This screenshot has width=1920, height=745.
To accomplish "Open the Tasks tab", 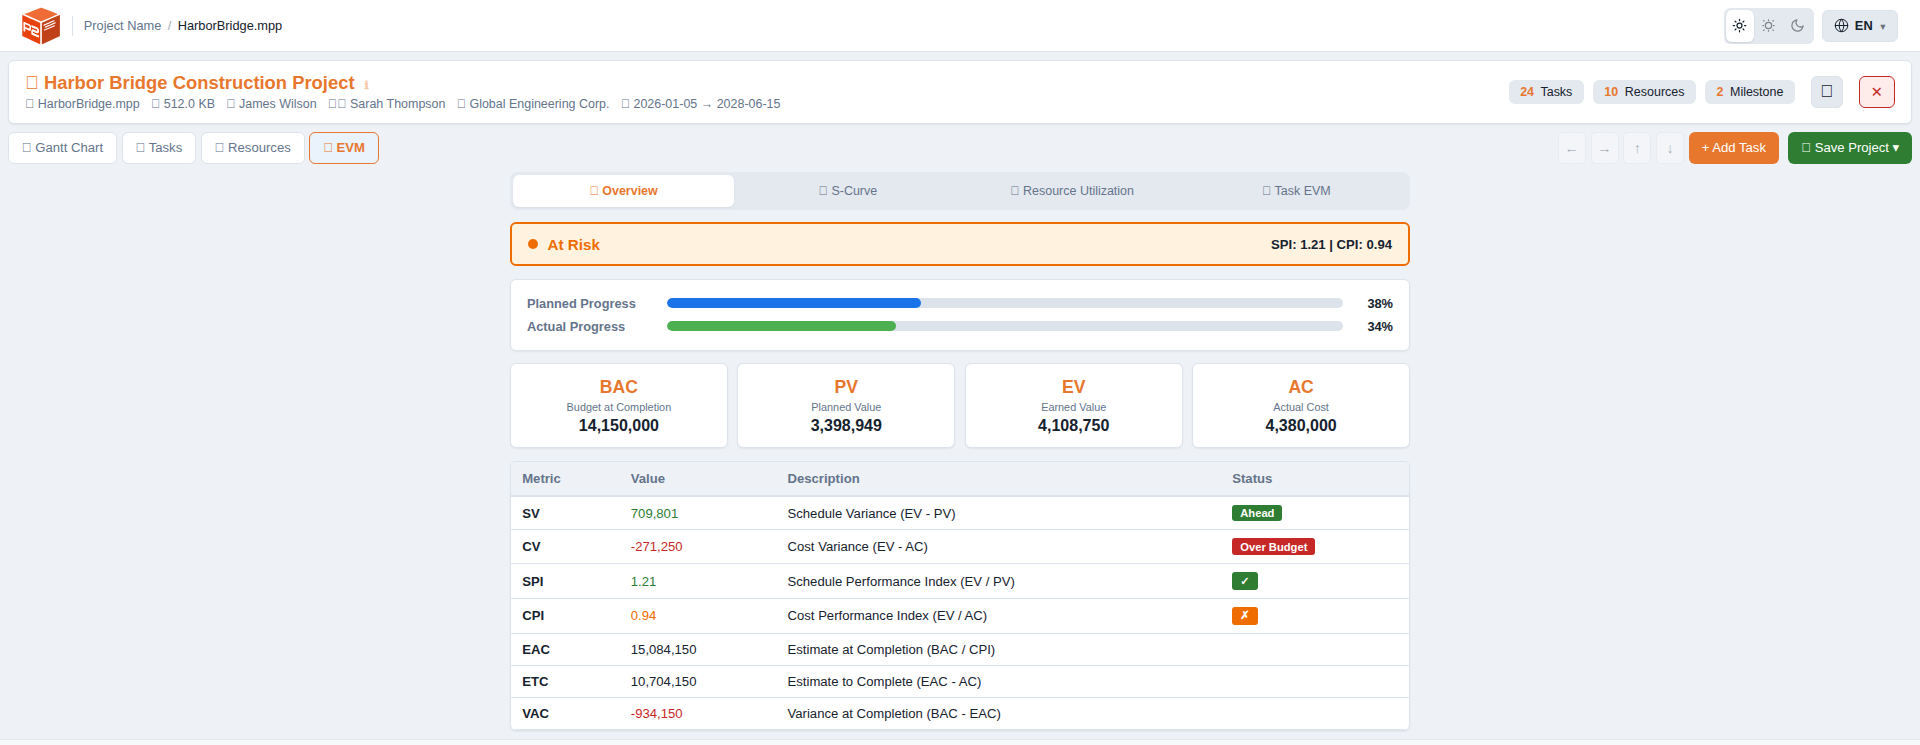I will [x=159, y=148].
